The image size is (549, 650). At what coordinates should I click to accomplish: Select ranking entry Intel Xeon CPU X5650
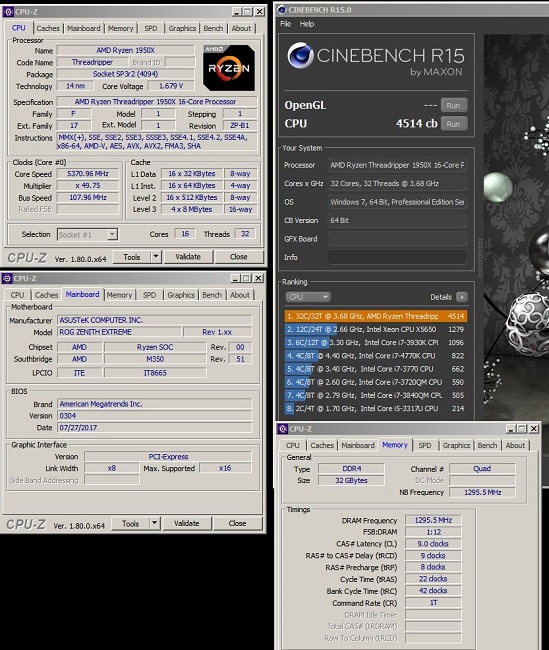[x=376, y=329]
